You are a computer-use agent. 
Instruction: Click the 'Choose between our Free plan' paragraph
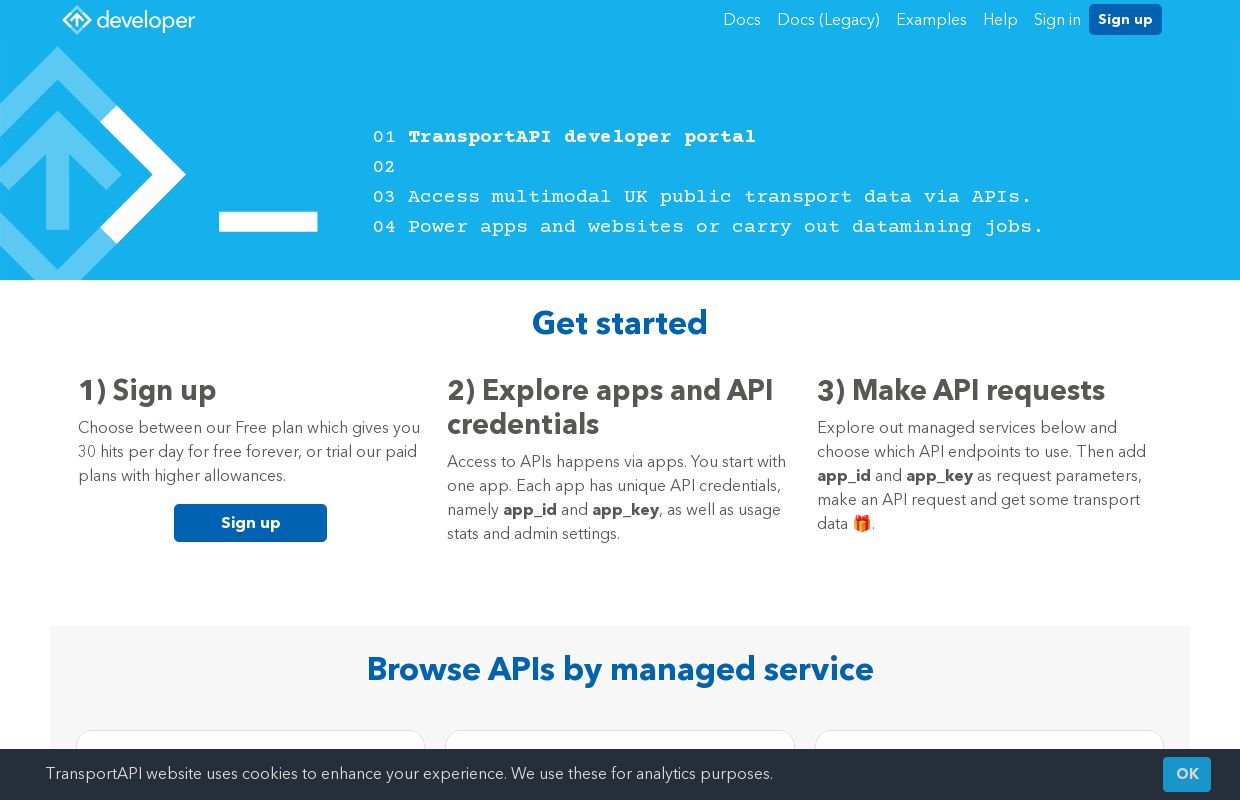[x=250, y=452]
